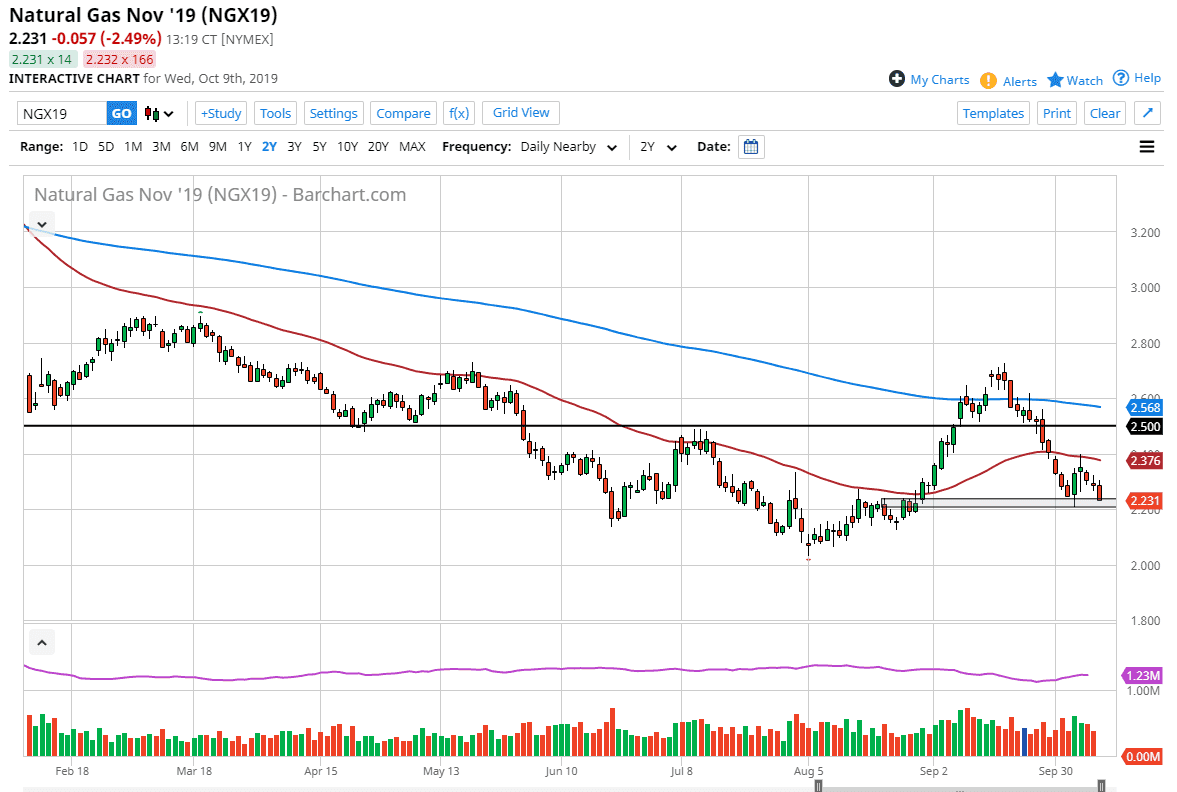Viewport: 1177px width, 792px height.
Task: Select the 6M range
Action: coord(189,146)
